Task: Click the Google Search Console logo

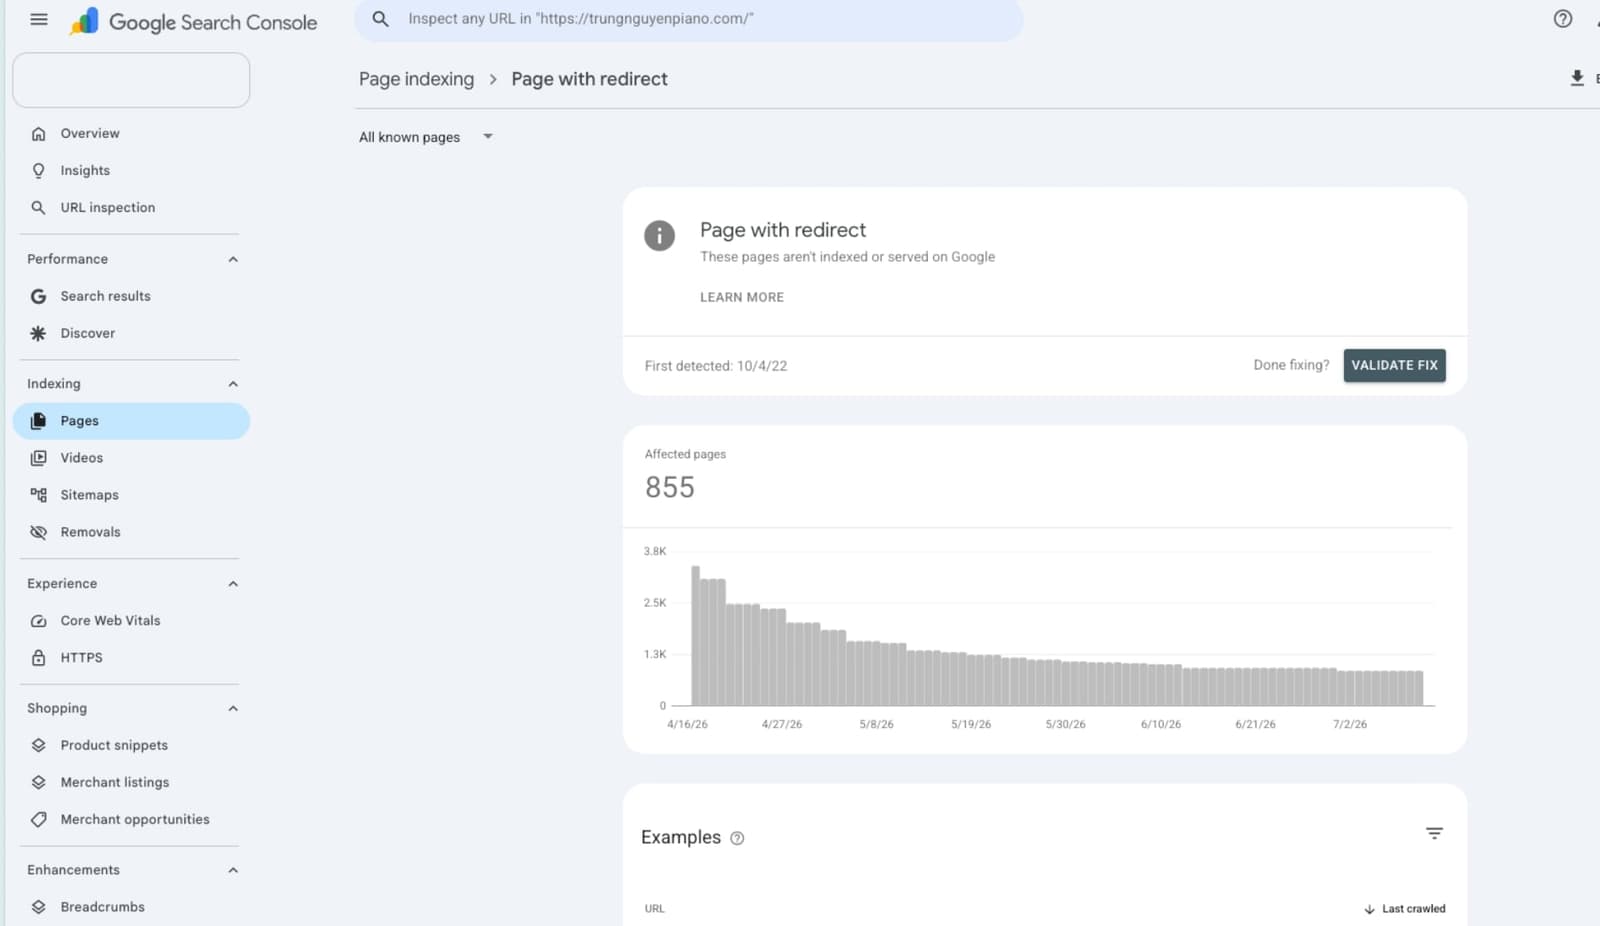Action: pos(193,22)
